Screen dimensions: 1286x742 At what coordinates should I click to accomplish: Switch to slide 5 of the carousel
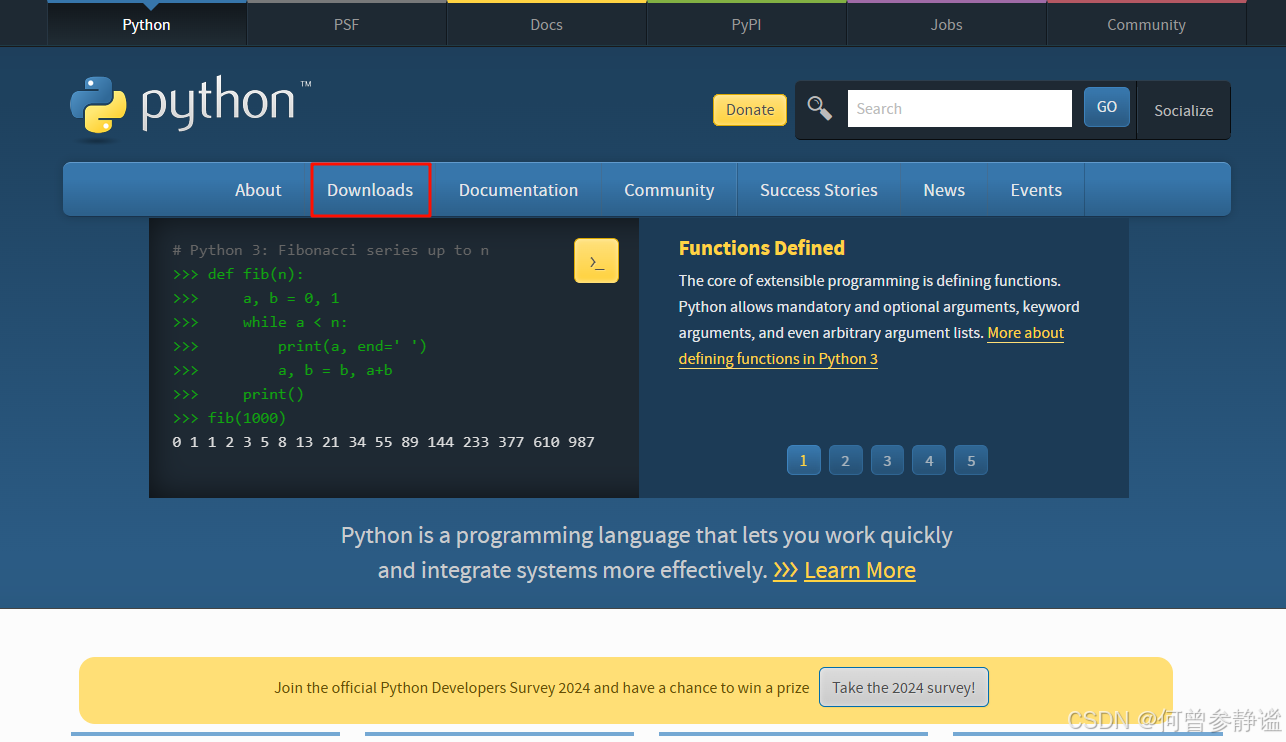[x=971, y=461]
